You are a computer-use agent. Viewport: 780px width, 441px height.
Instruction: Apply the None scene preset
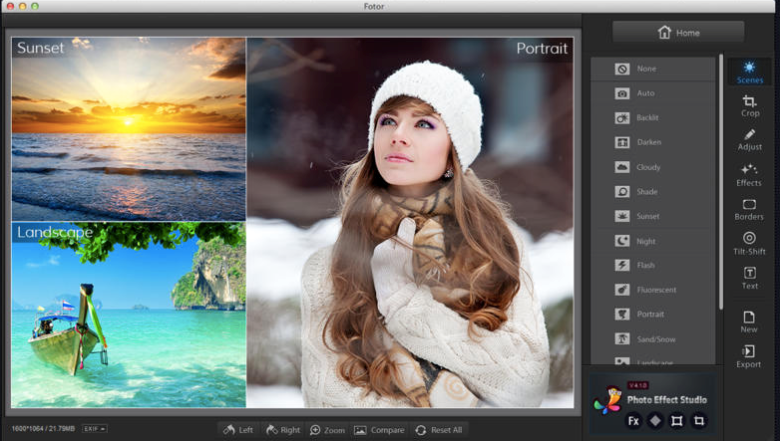tap(653, 69)
